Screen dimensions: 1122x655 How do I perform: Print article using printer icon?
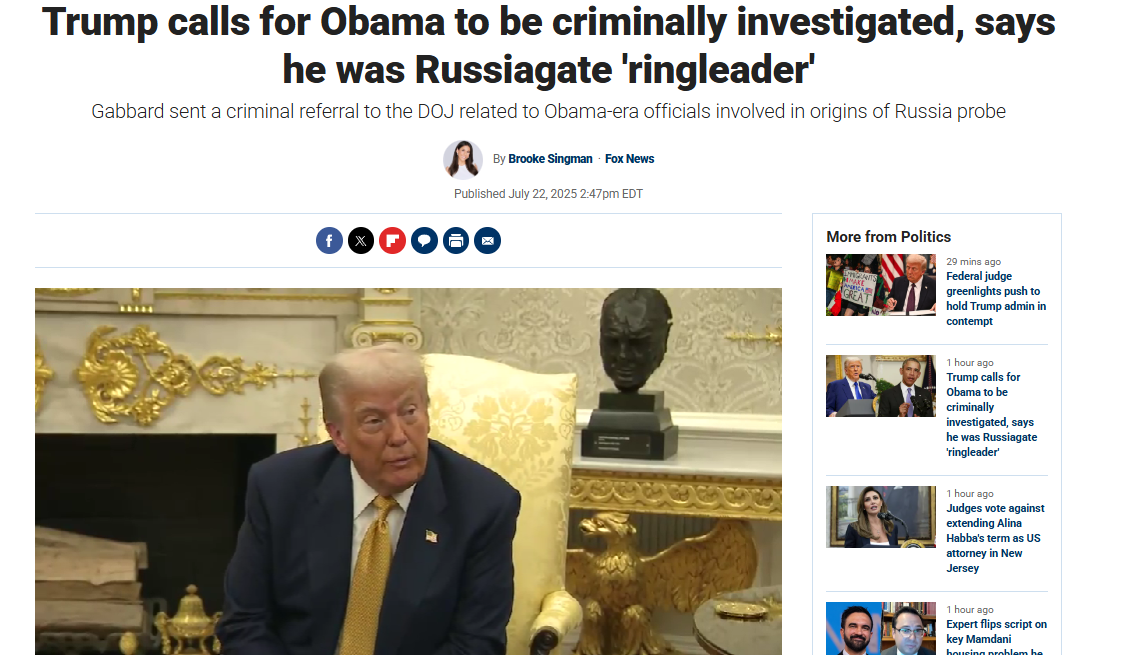(456, 241)
